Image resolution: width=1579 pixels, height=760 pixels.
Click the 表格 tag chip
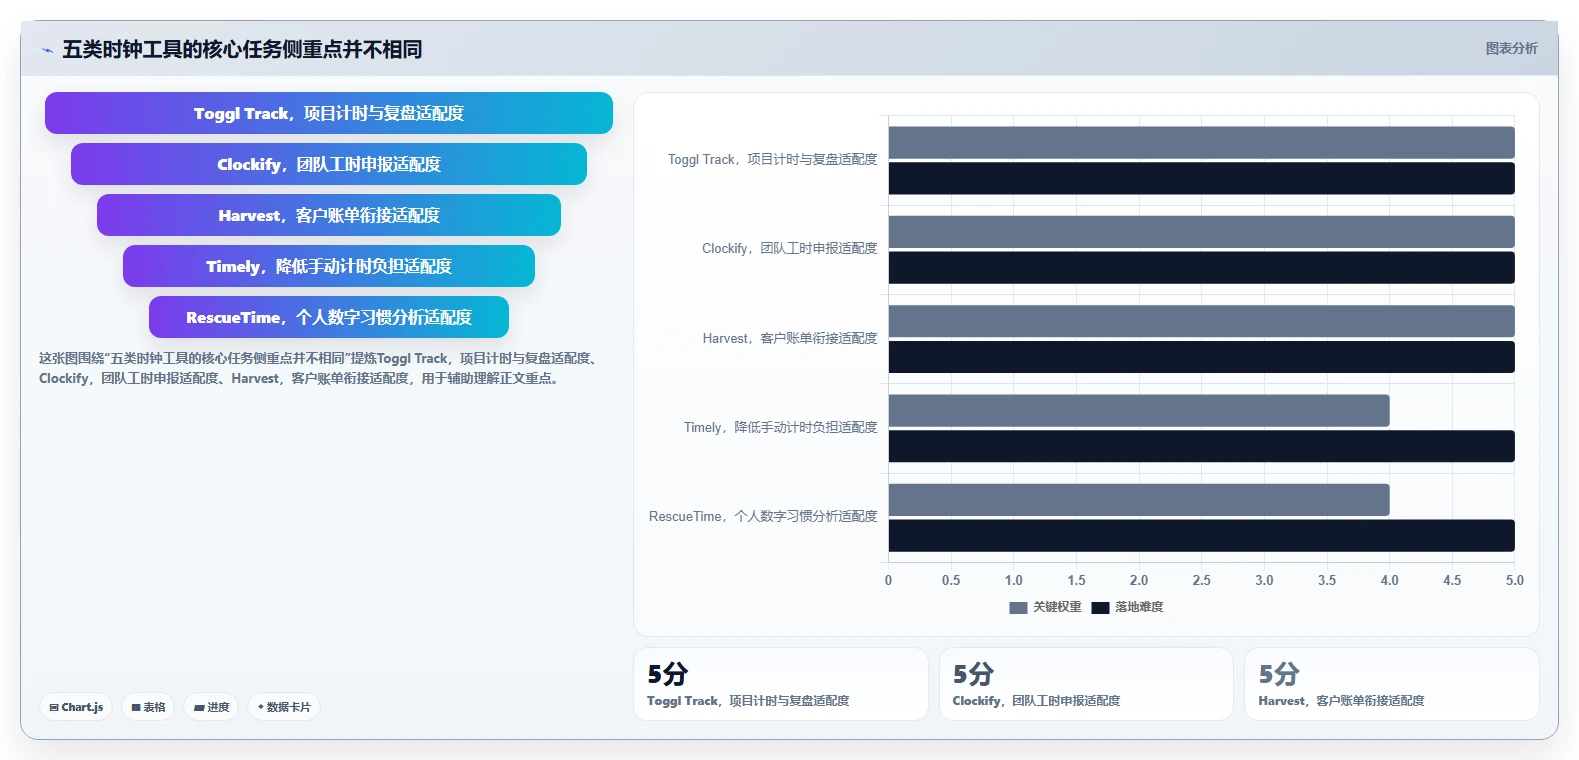coord(148,707)
